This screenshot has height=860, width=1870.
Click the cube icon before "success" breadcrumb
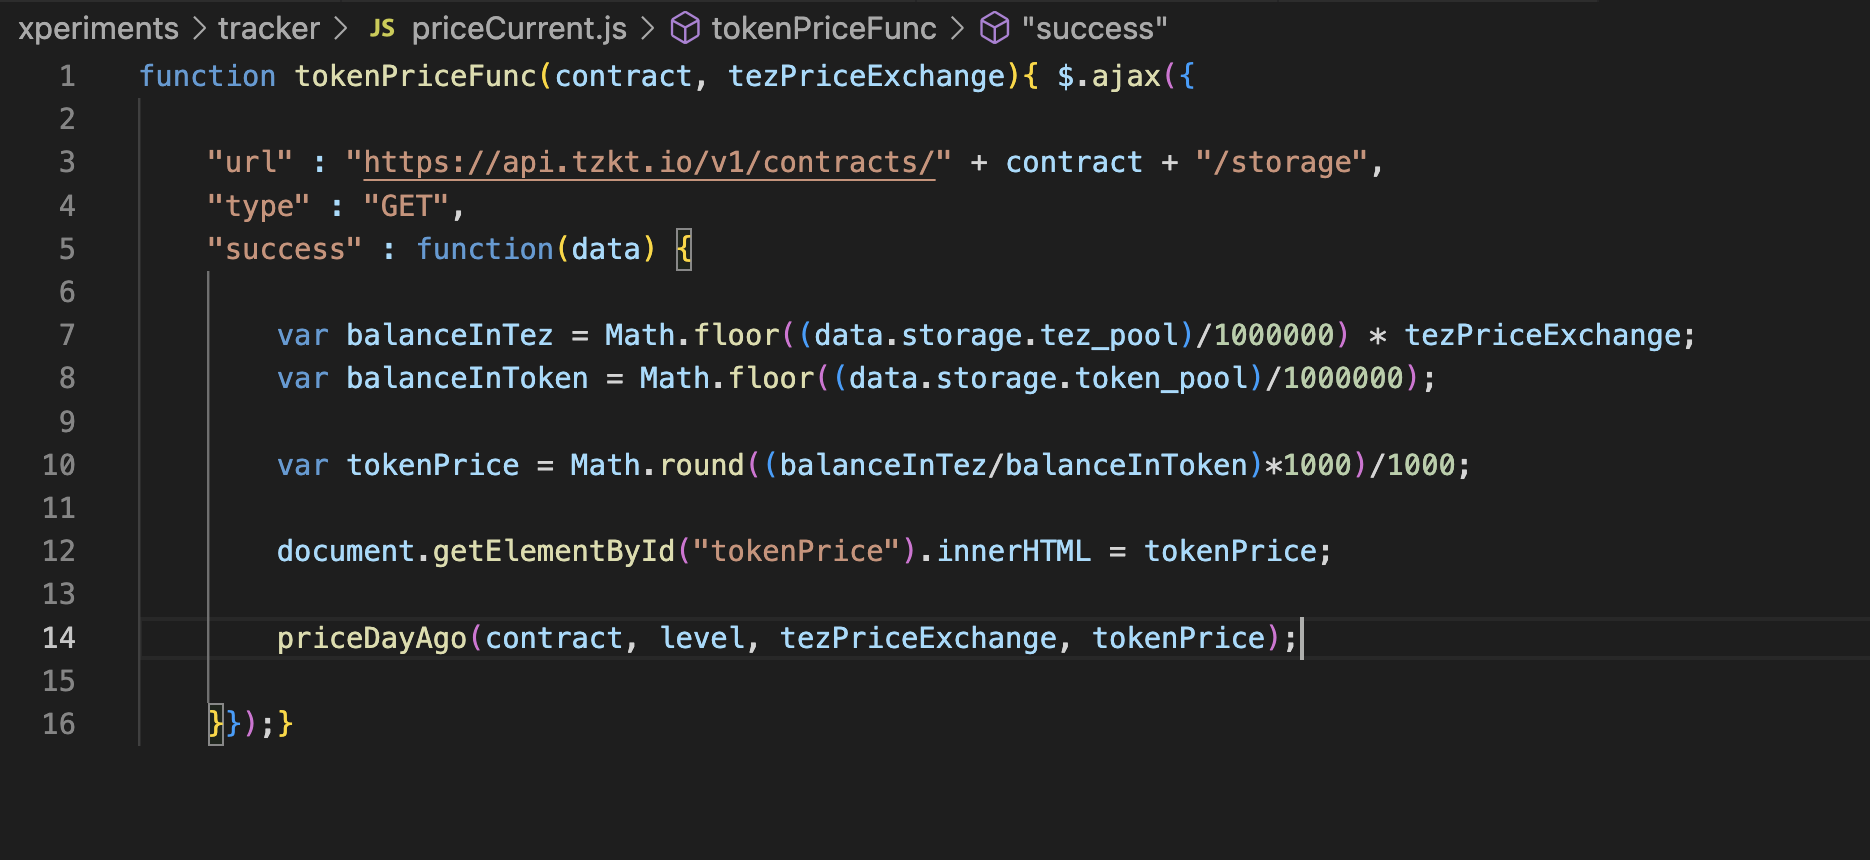coord(995,28)
